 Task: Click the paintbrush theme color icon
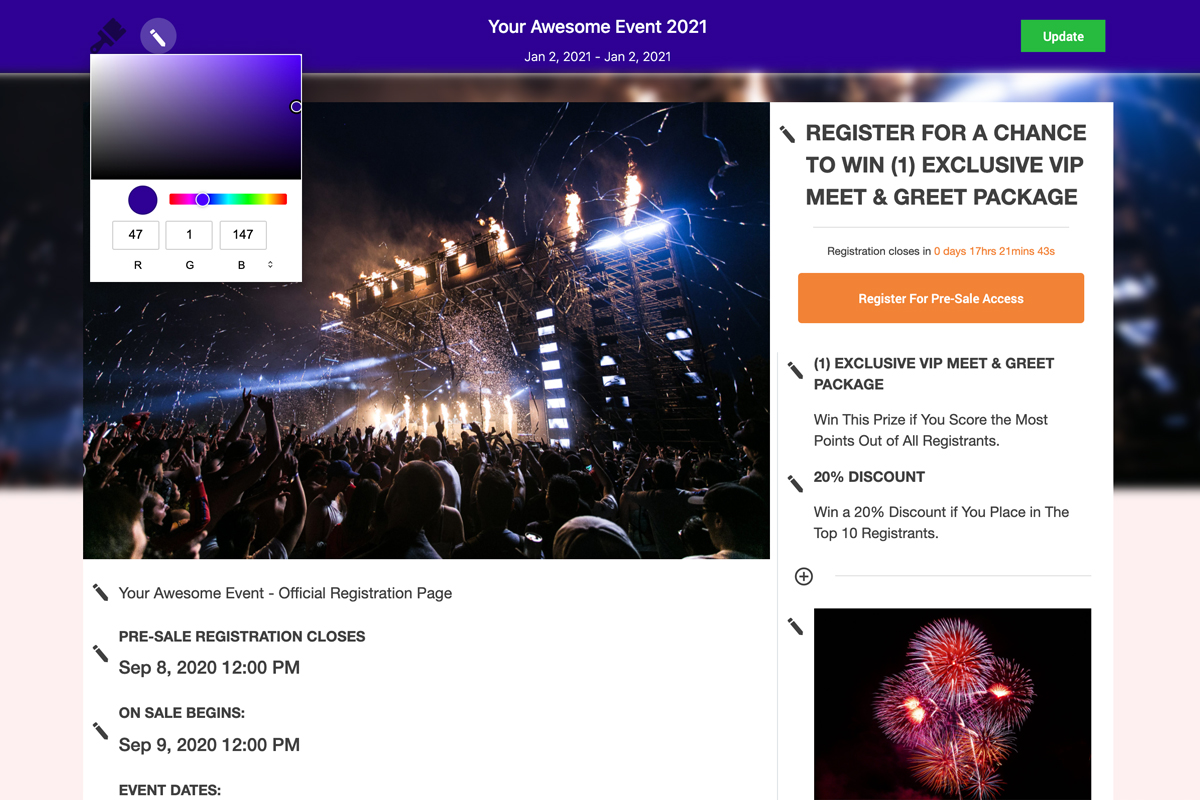(108, 37)
